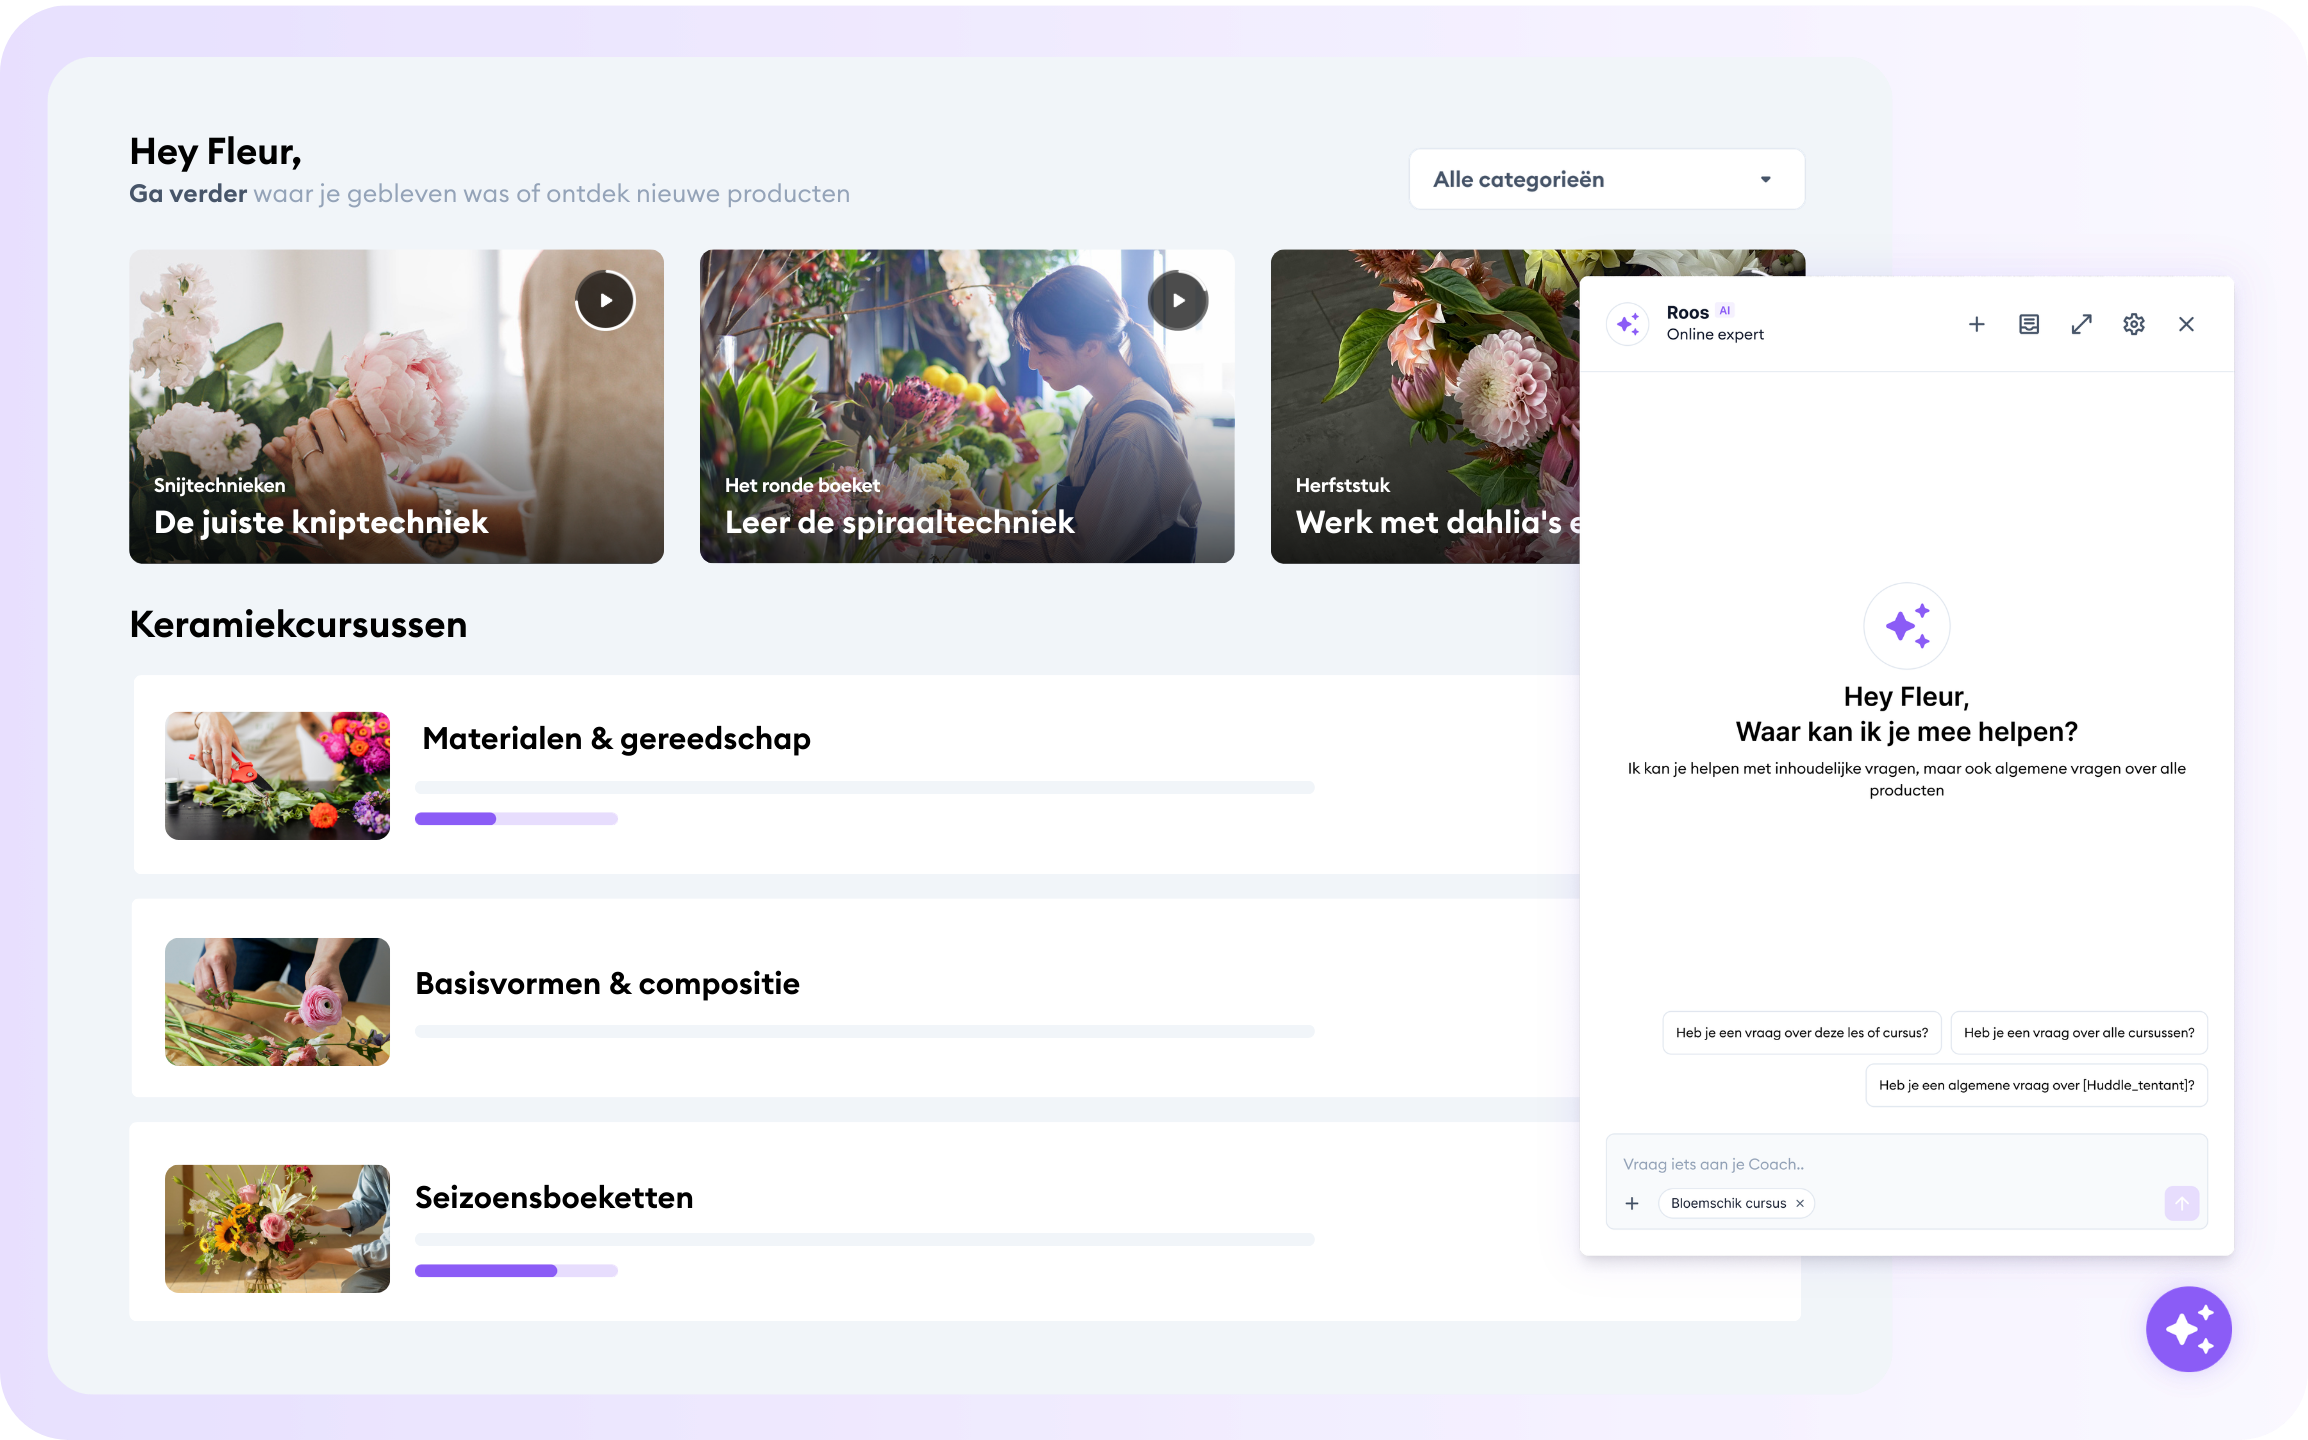Click the Seizoensboeketten progress bar
Viewport: 2308px width, 1440px height.
coord(516,1270)
